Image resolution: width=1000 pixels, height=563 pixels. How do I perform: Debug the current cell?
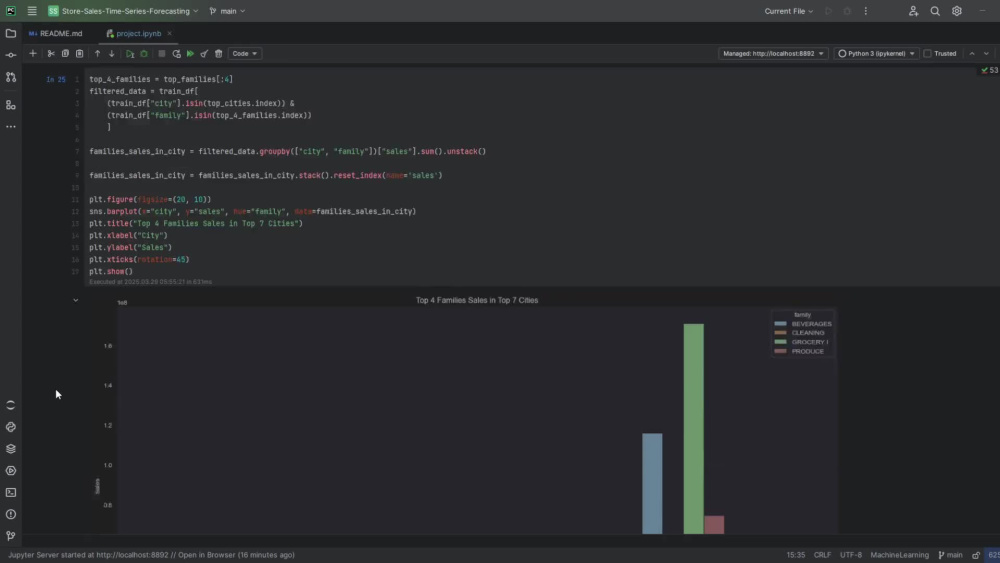(144, 54)
